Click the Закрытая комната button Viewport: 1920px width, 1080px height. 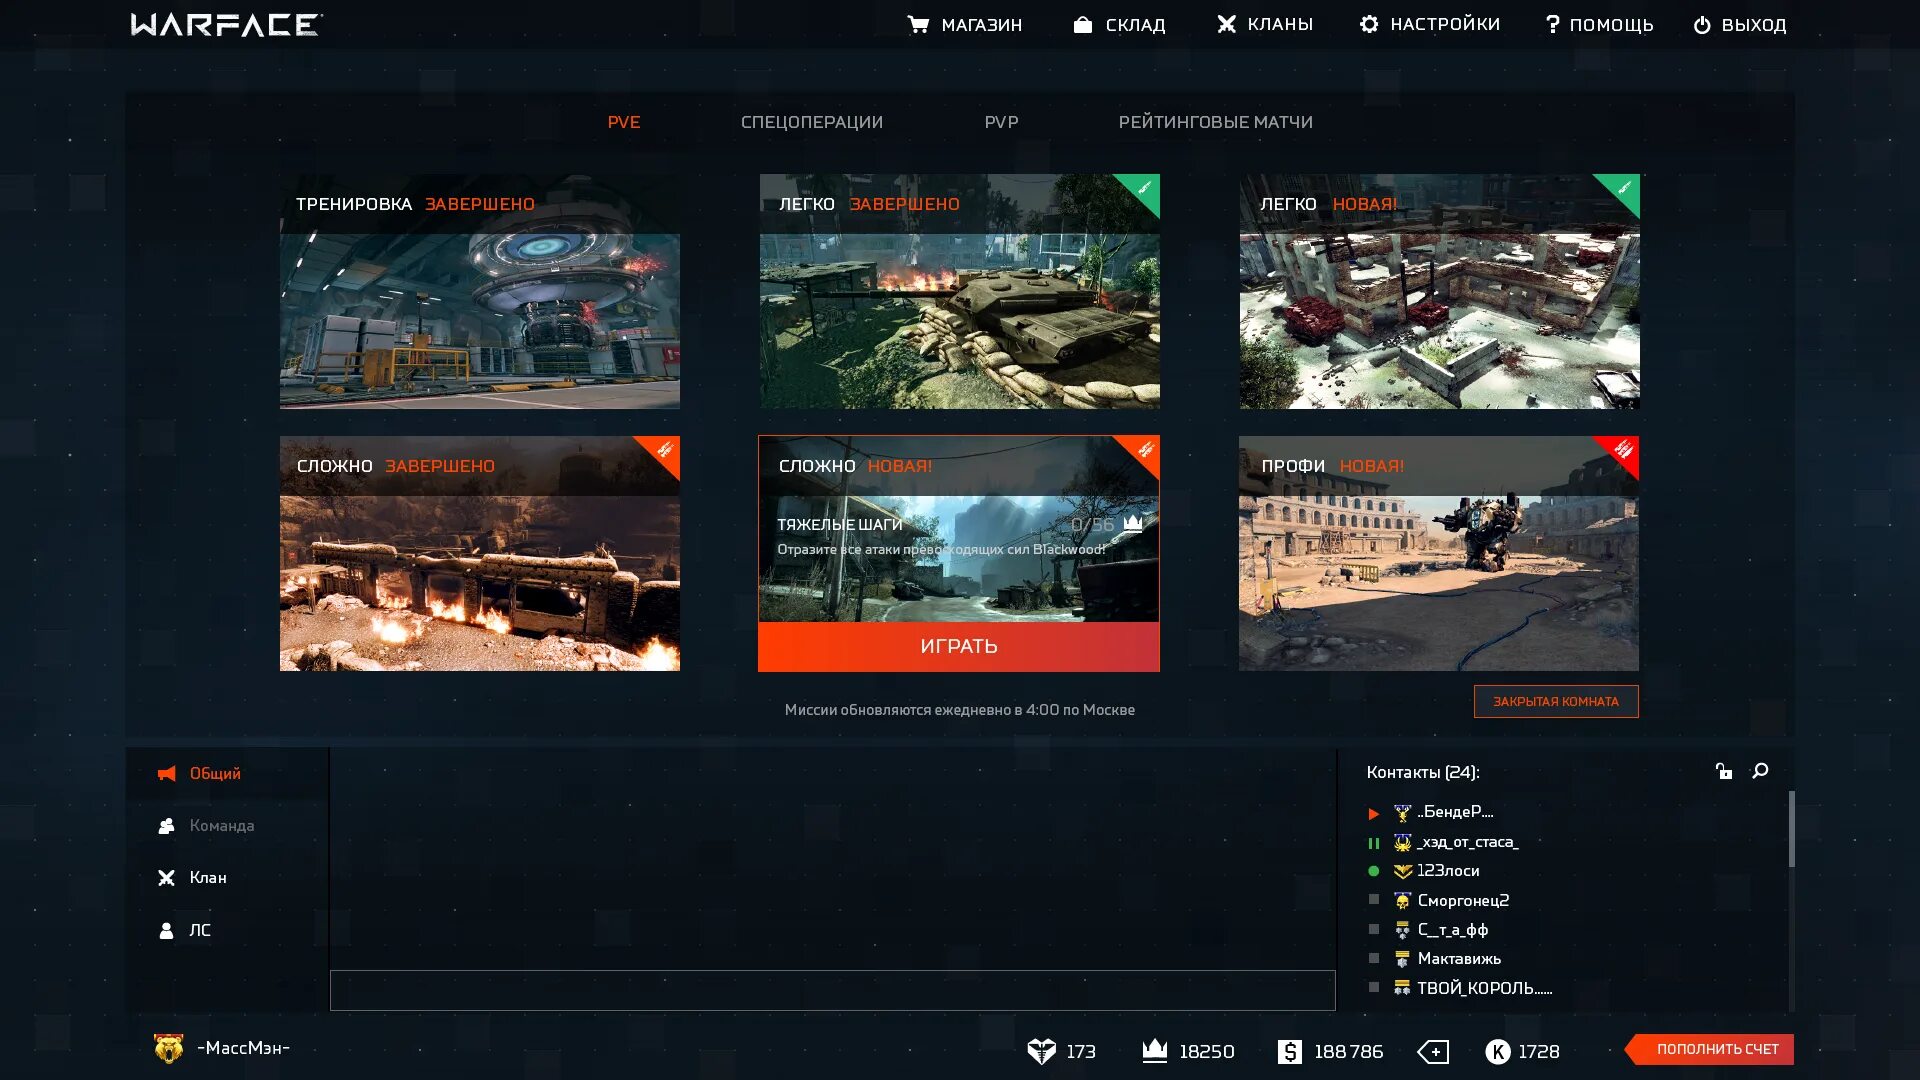[1556, 701]
